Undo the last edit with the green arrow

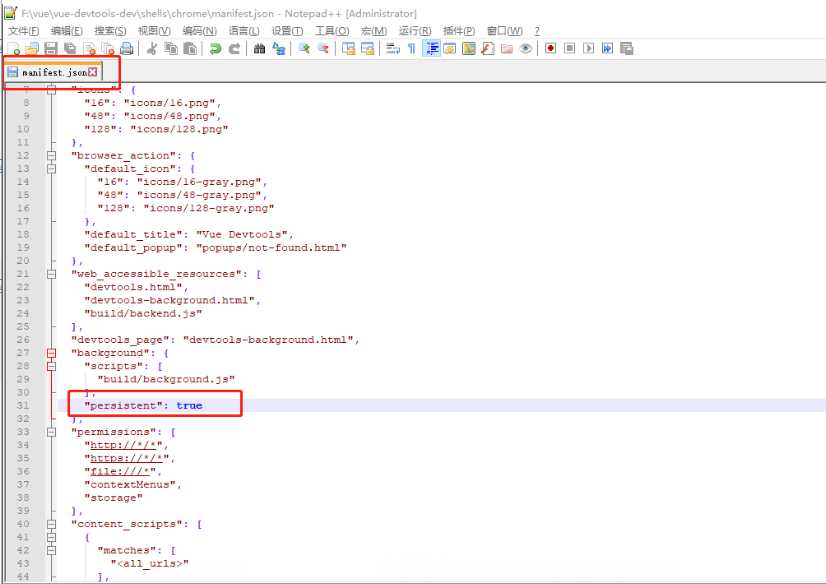tap(215, 49)
